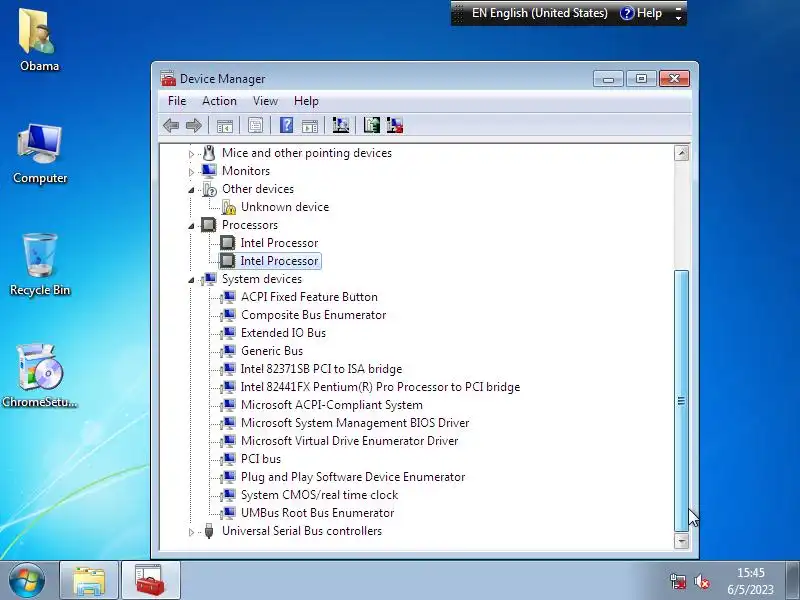The height and width of the screenshot is (600, 800).
Task: Select Plug and Play Software Device Enumerator
Action: (x=353, y=477)
